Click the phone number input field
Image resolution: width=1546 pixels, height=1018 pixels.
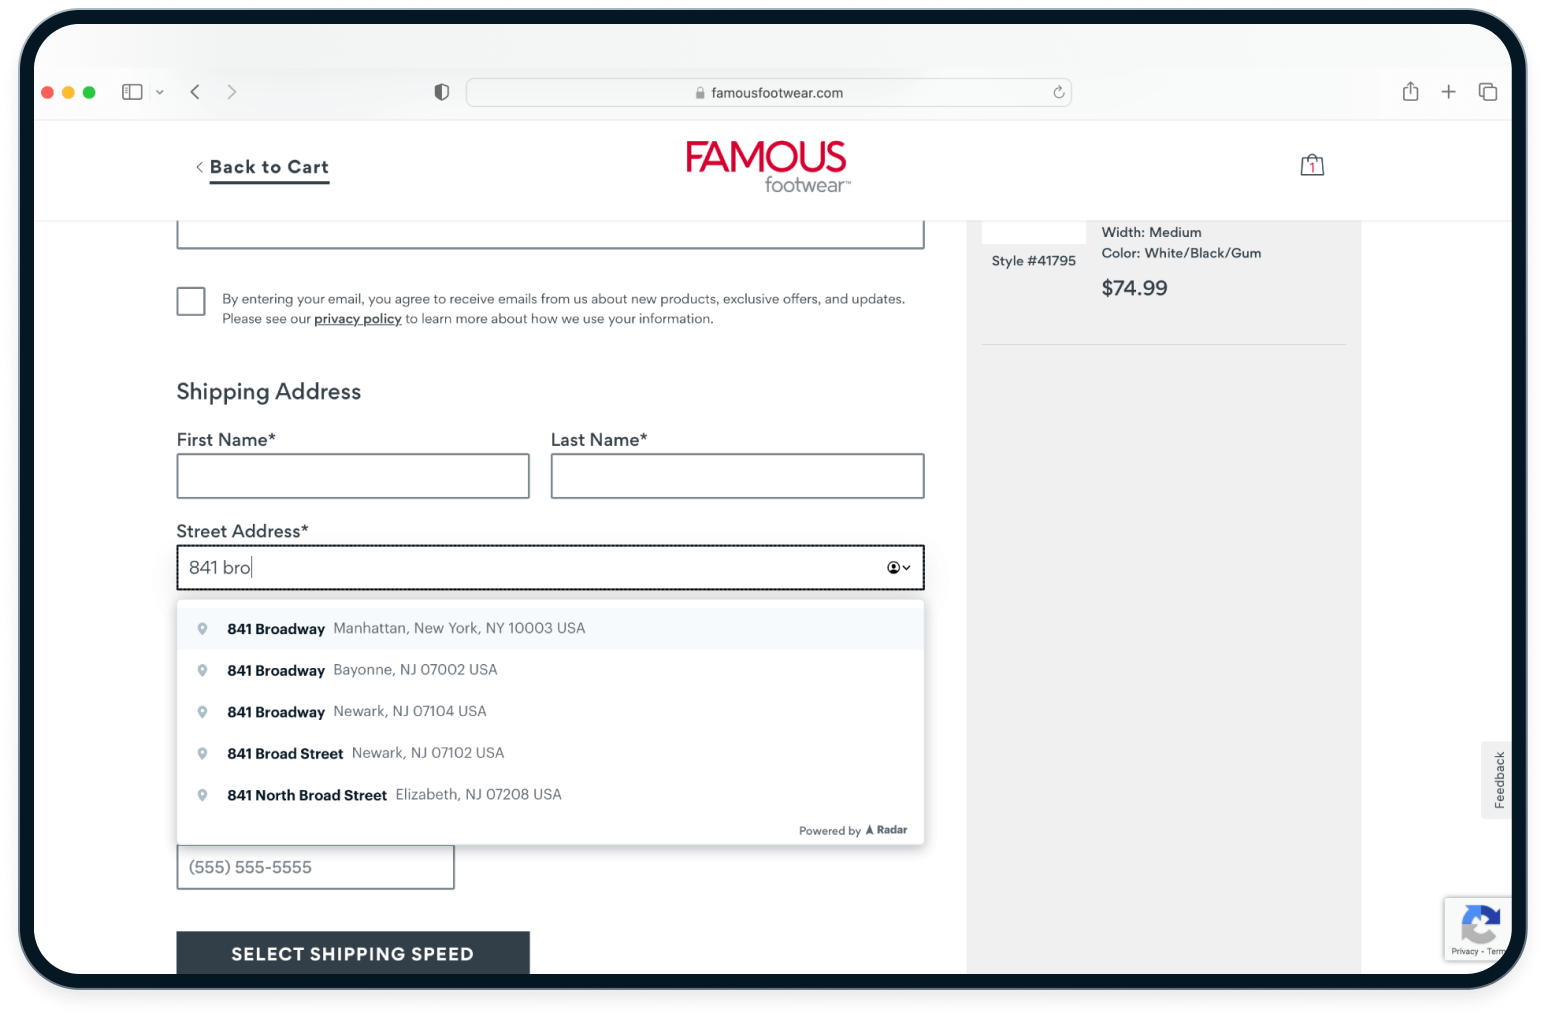point(315,867)
